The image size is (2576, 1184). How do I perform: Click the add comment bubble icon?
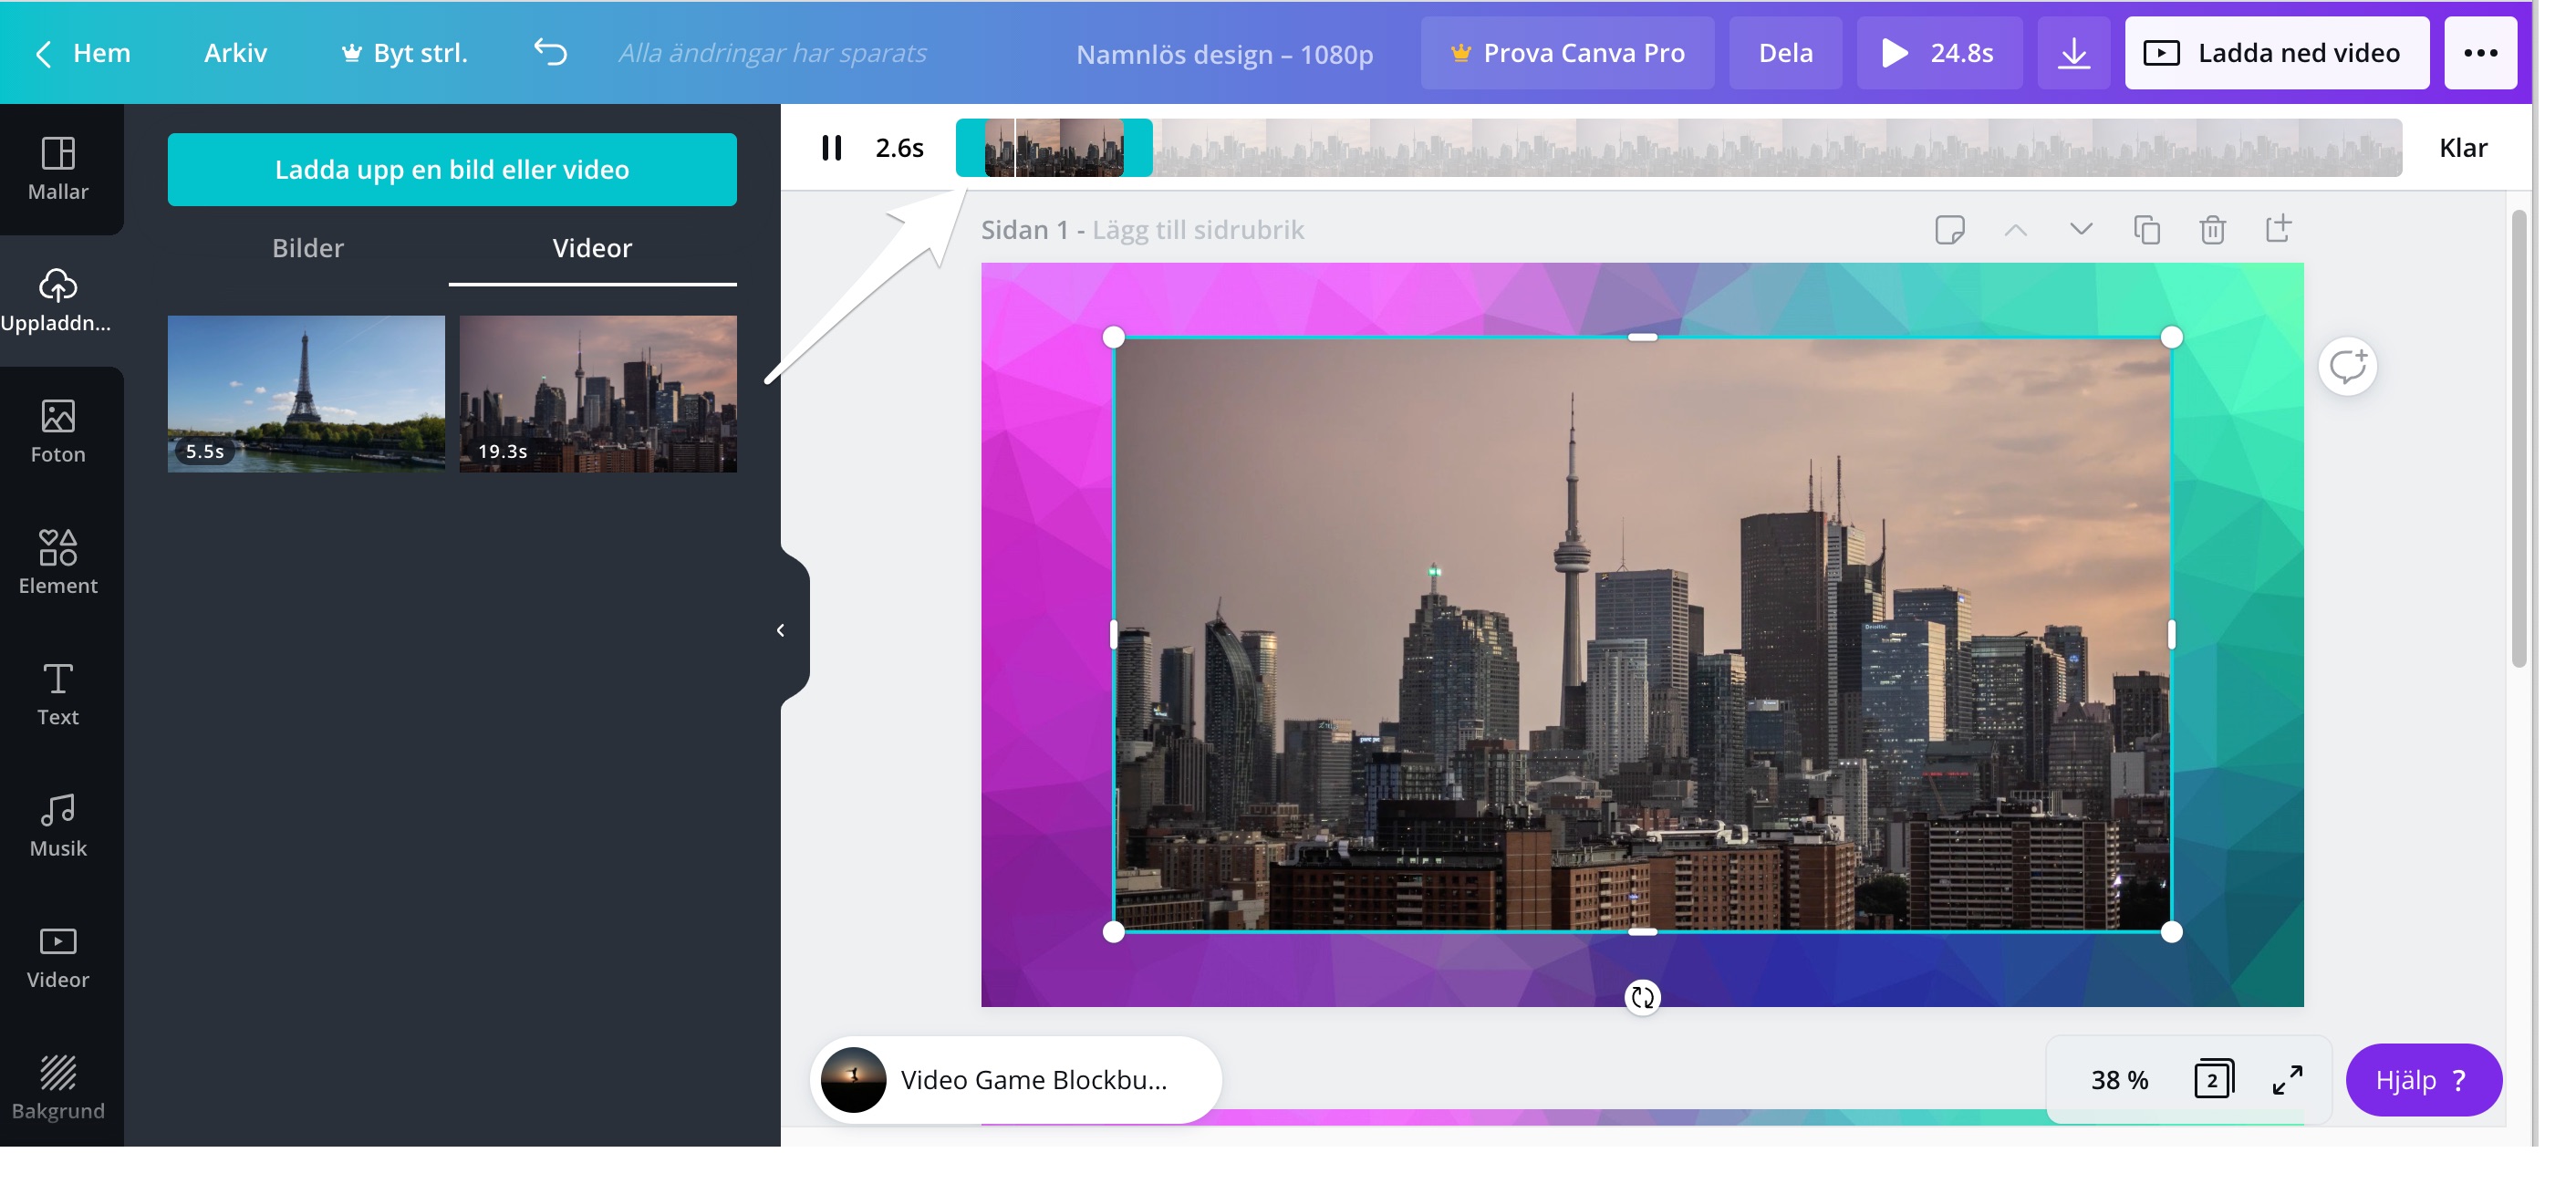(2346, 367)
